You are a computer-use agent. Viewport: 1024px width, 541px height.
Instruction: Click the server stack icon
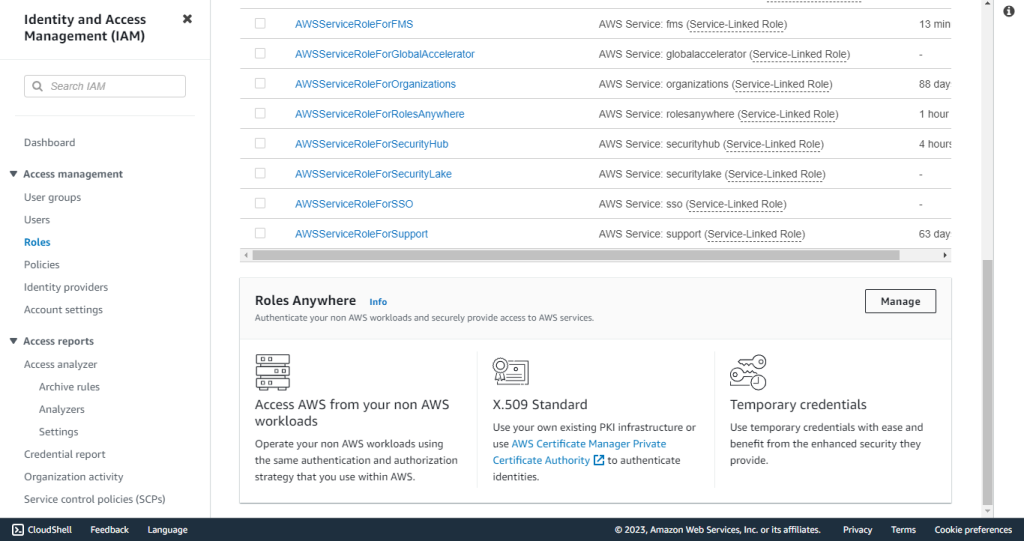[272, 372]
